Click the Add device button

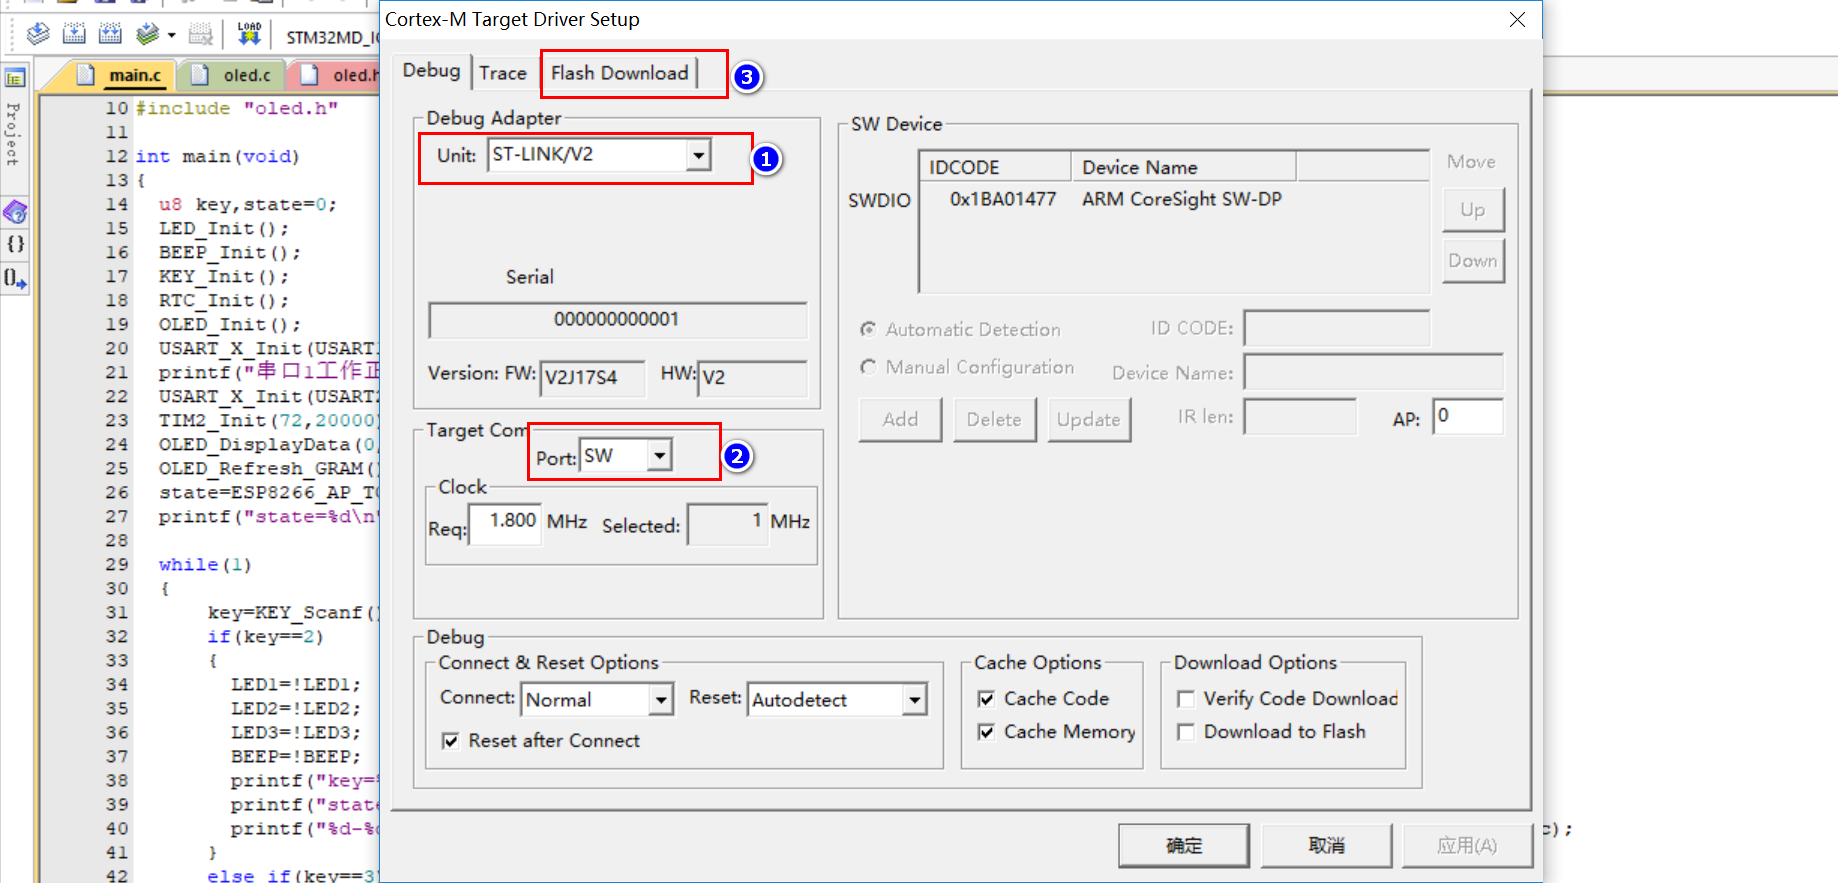[900, 420]
